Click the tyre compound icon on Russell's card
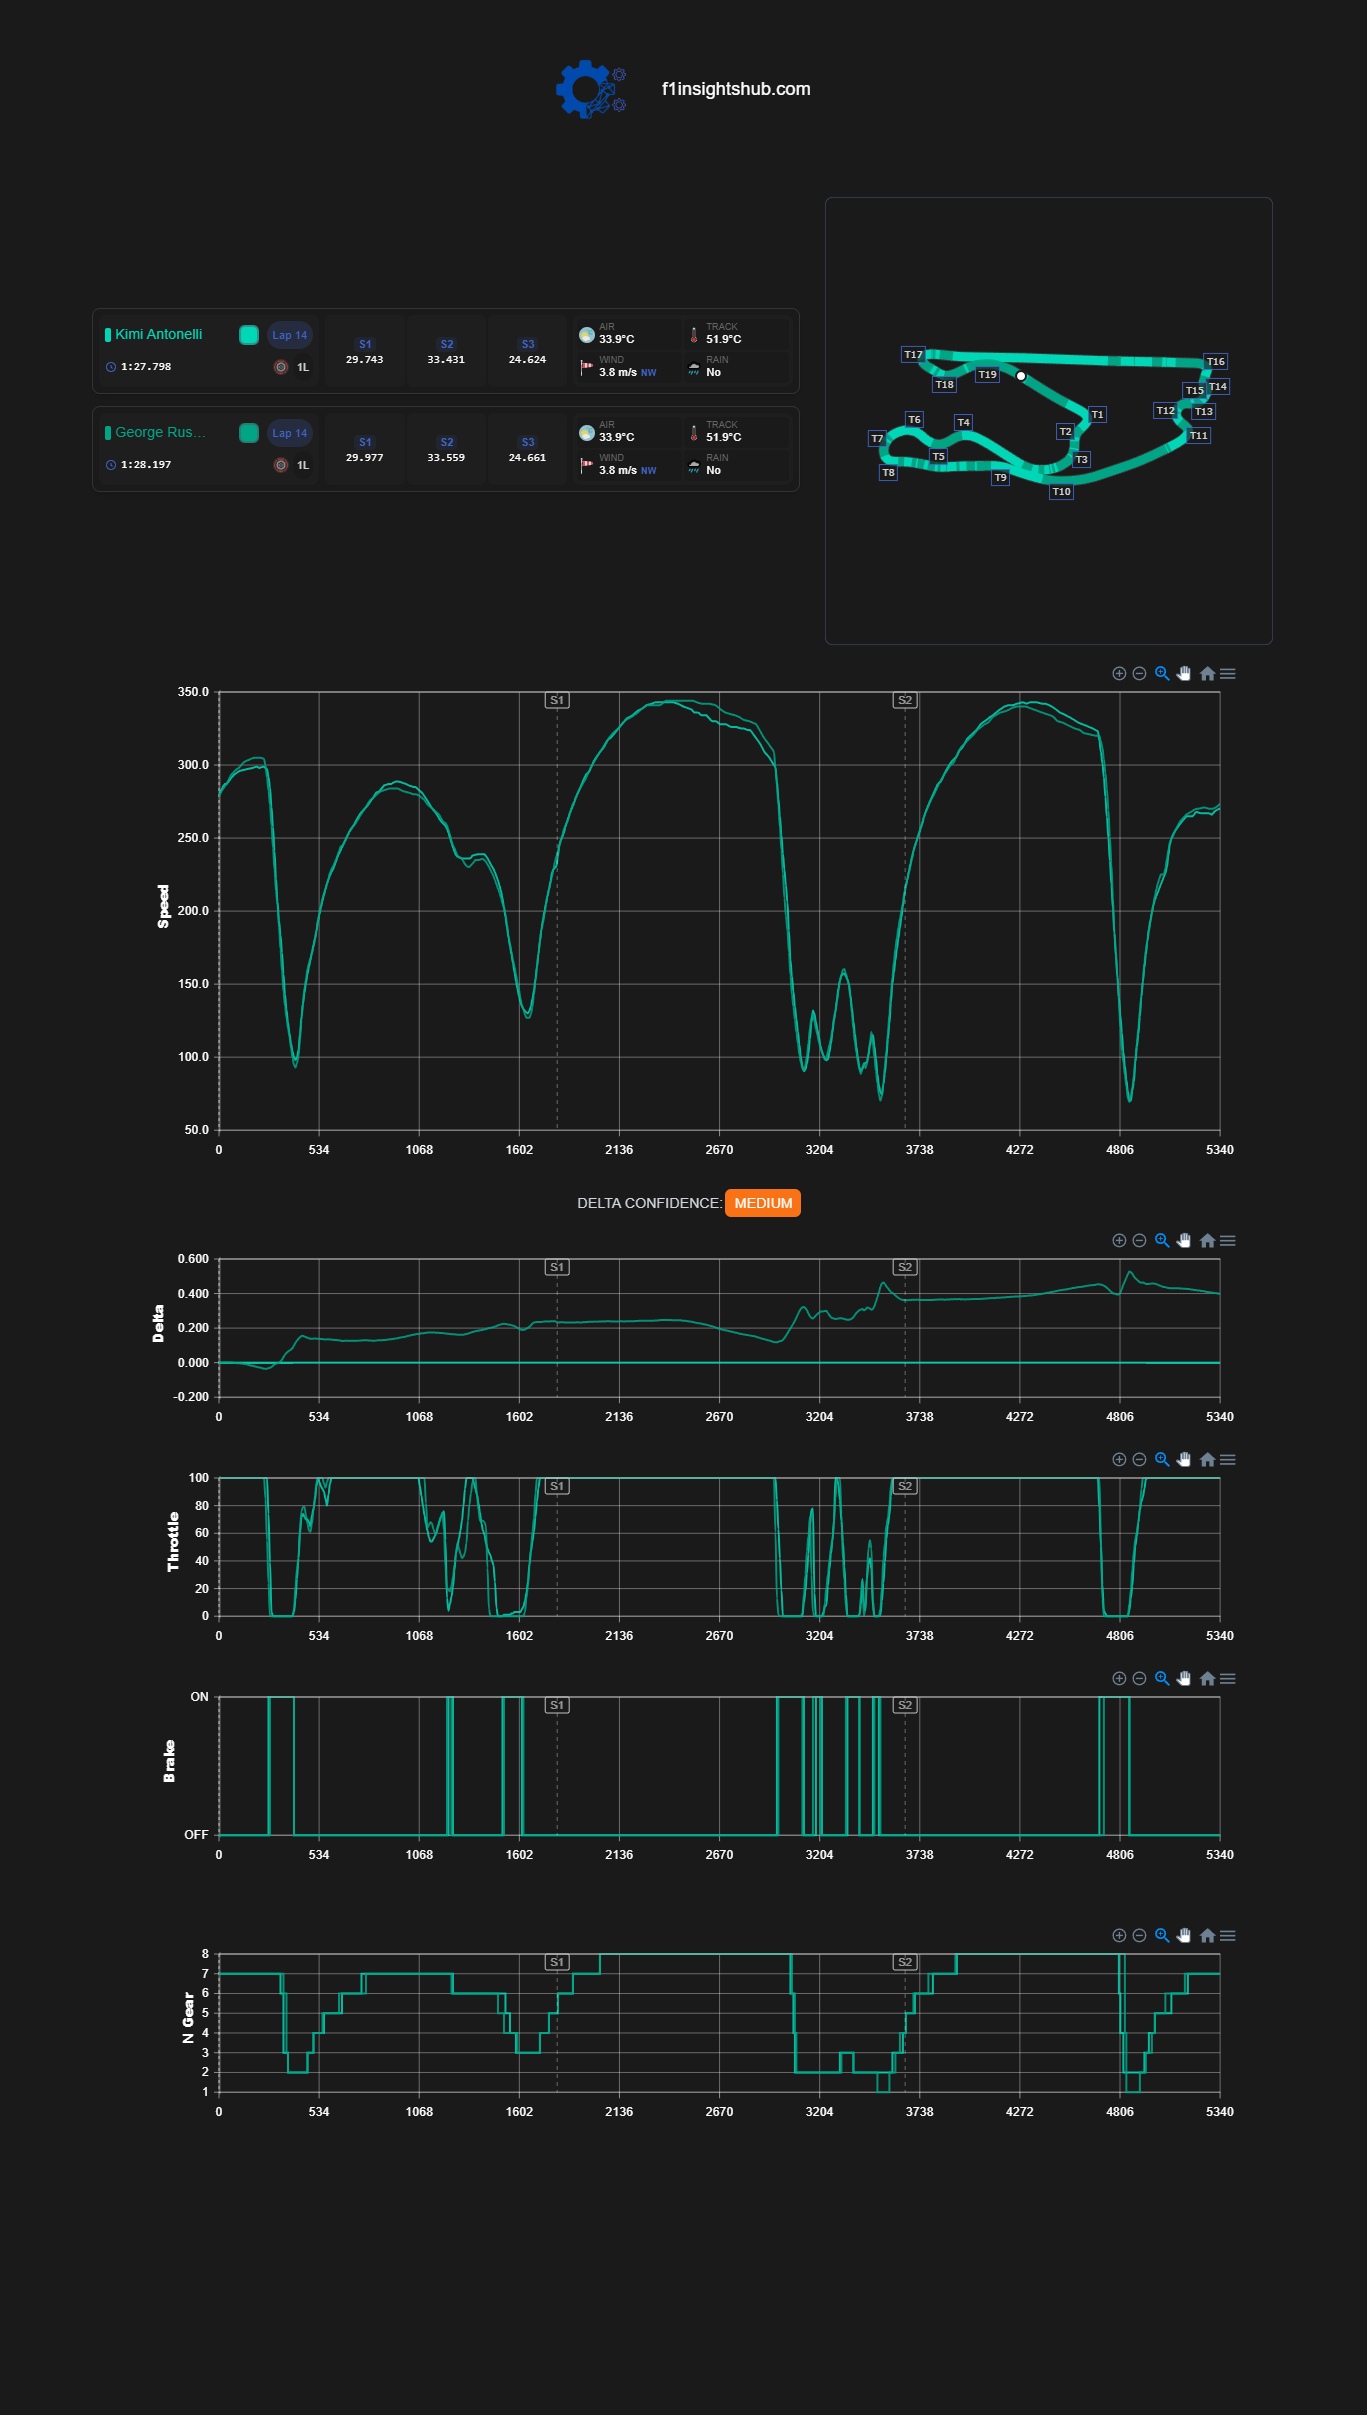 (281, 465)
